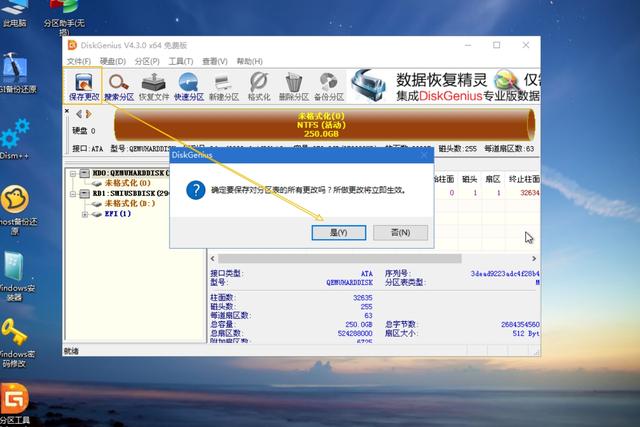Open Windows password modify key icon

16,343
